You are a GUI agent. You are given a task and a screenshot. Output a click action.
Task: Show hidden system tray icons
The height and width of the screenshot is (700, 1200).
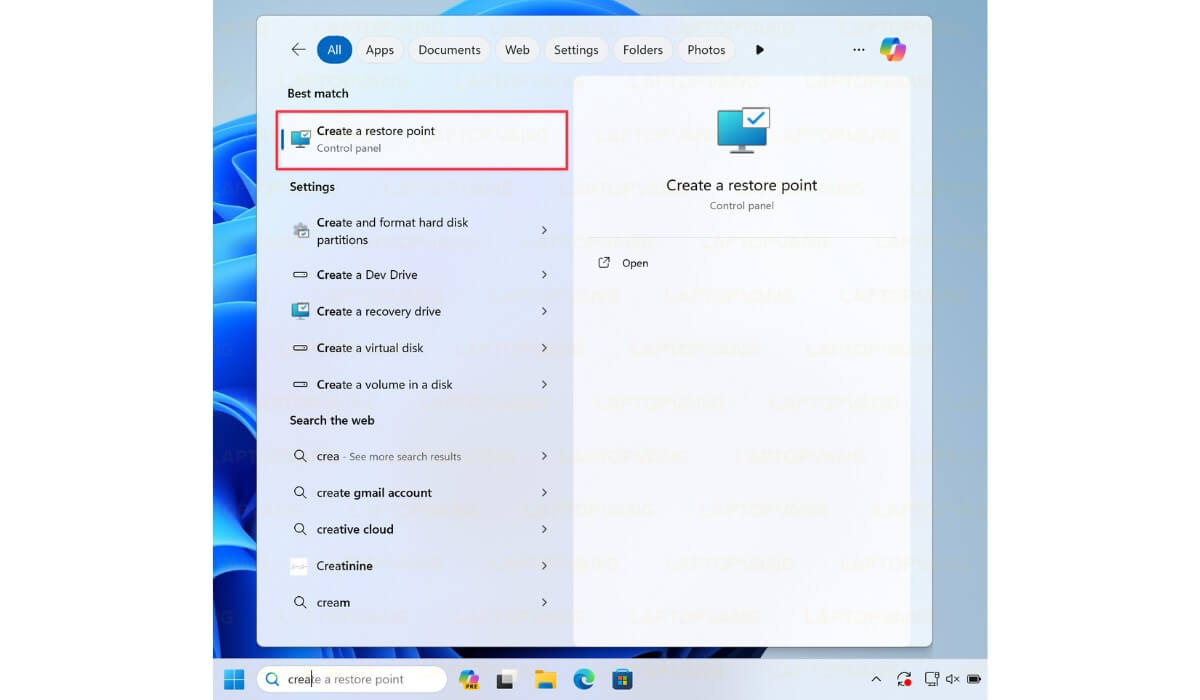point(876,679)
